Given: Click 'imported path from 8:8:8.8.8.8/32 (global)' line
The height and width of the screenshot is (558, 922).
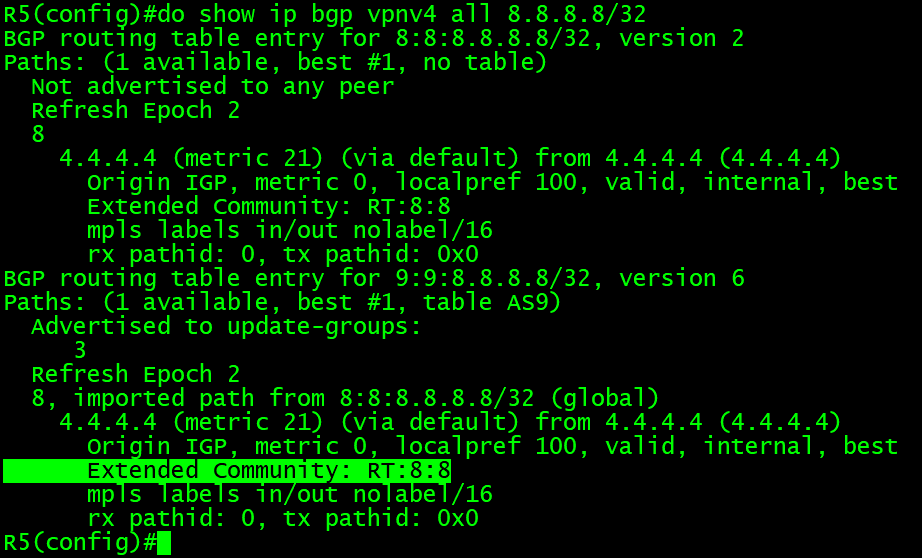Looking at the screenshot, I should (345, 398).
